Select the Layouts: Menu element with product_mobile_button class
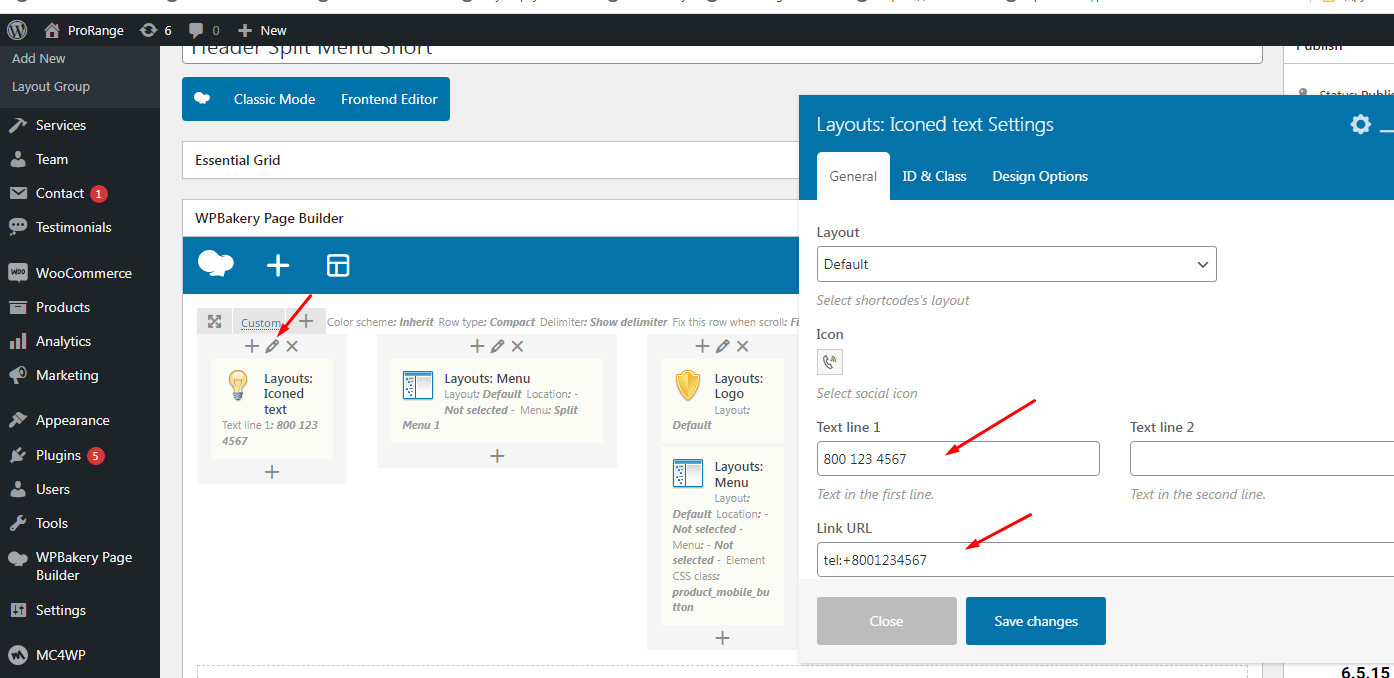Viewport: 1394px width, 678px height. coord(723,537)
